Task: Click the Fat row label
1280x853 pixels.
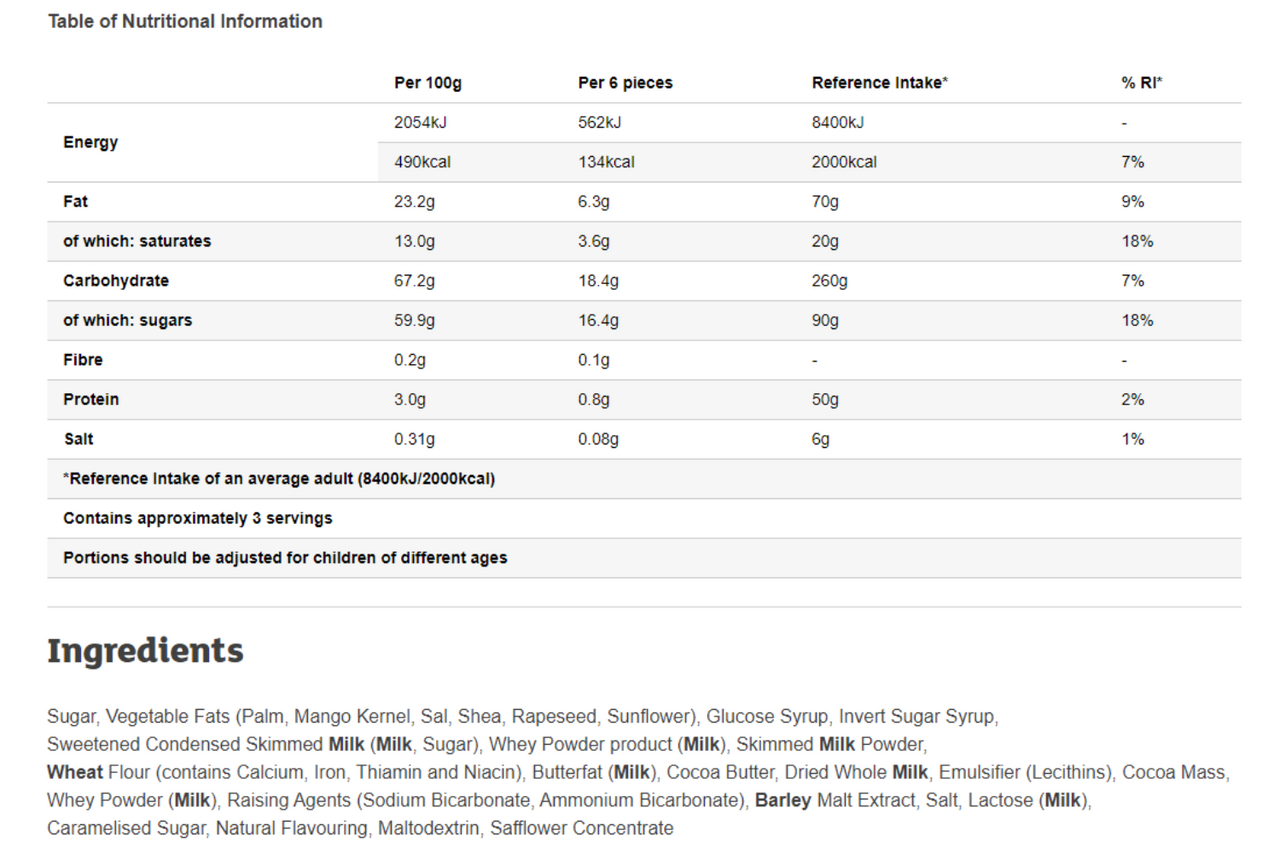Action: tap(75, 201)
